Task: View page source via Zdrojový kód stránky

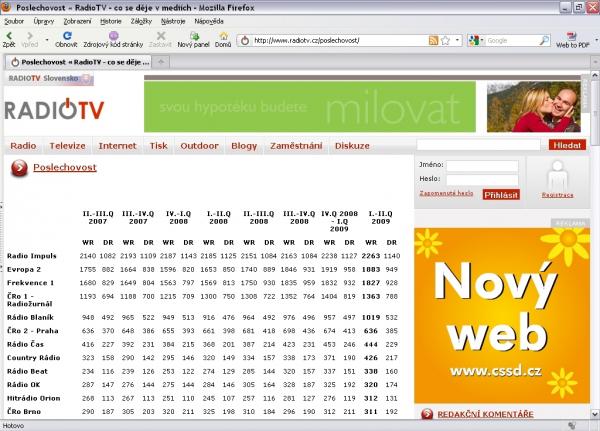Action: tap(113, 36)
